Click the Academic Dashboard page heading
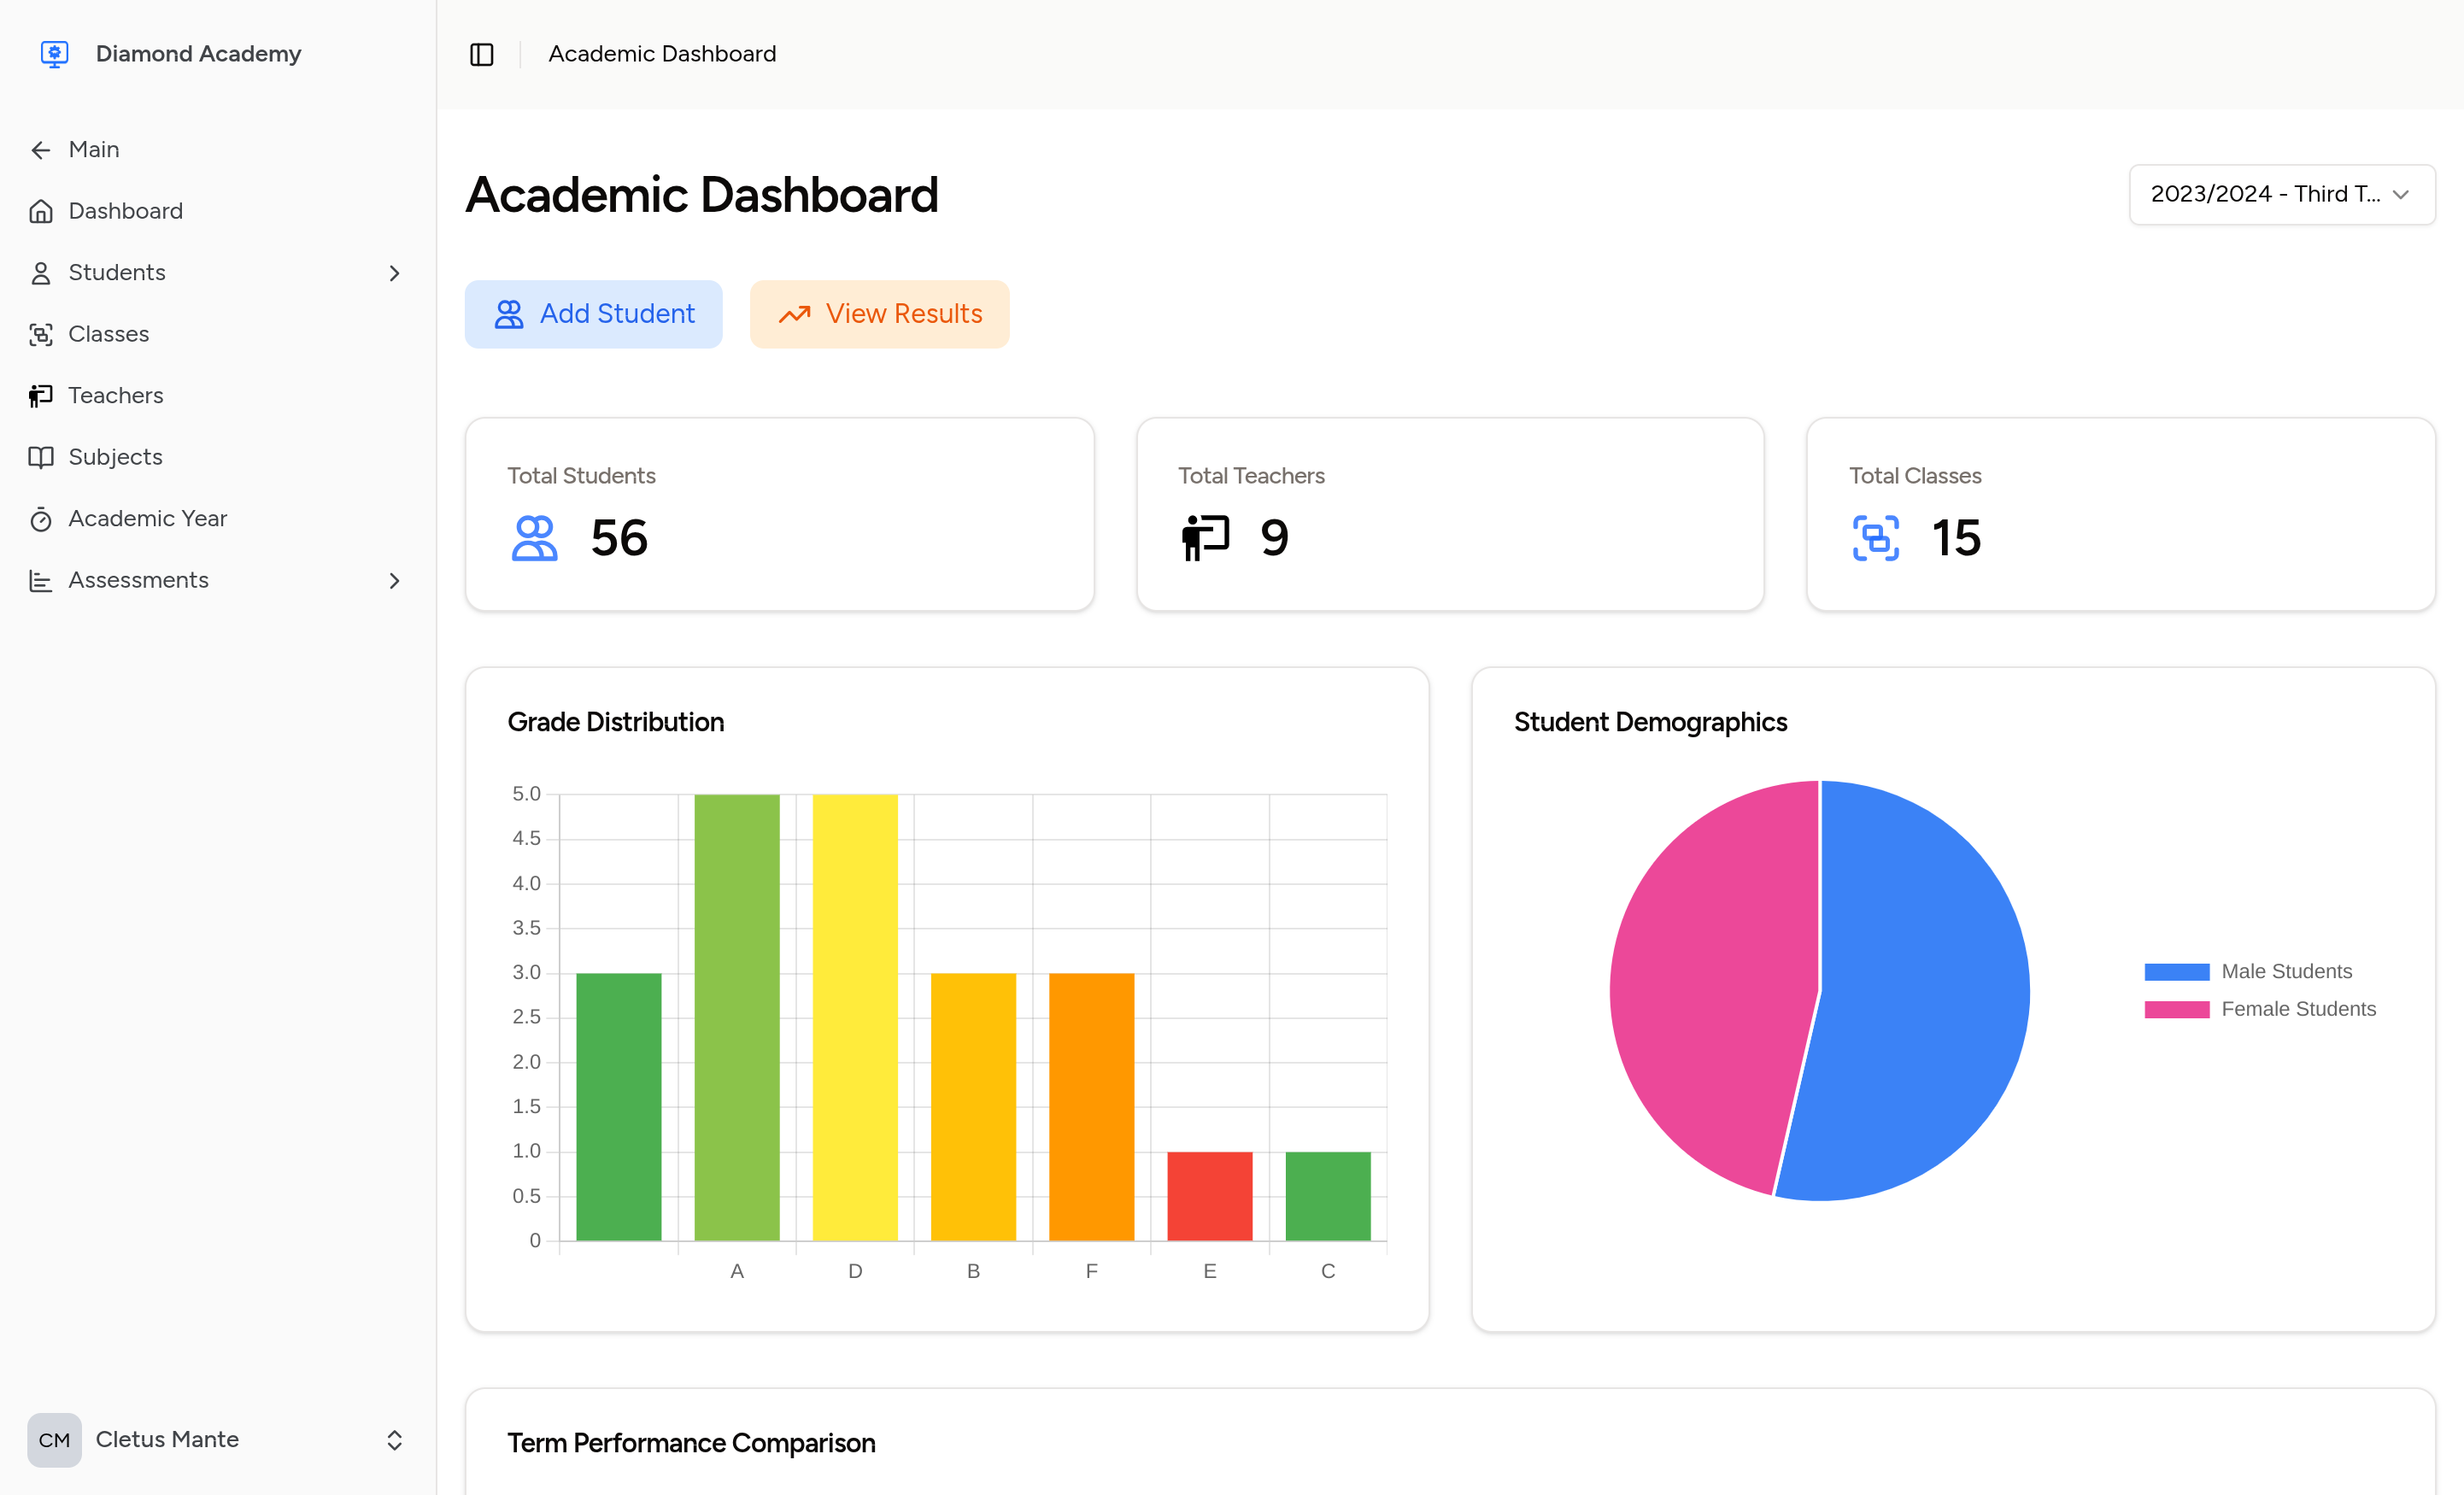The height and width of the screenshot is (1495, 2464). (x=702, y=195)
